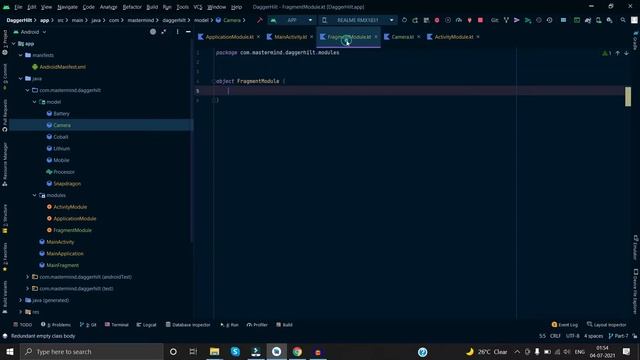Click the Attach Debugger icon before Stop
The width and height of the screenshot is (640, 360).
[x=469, y=20]
